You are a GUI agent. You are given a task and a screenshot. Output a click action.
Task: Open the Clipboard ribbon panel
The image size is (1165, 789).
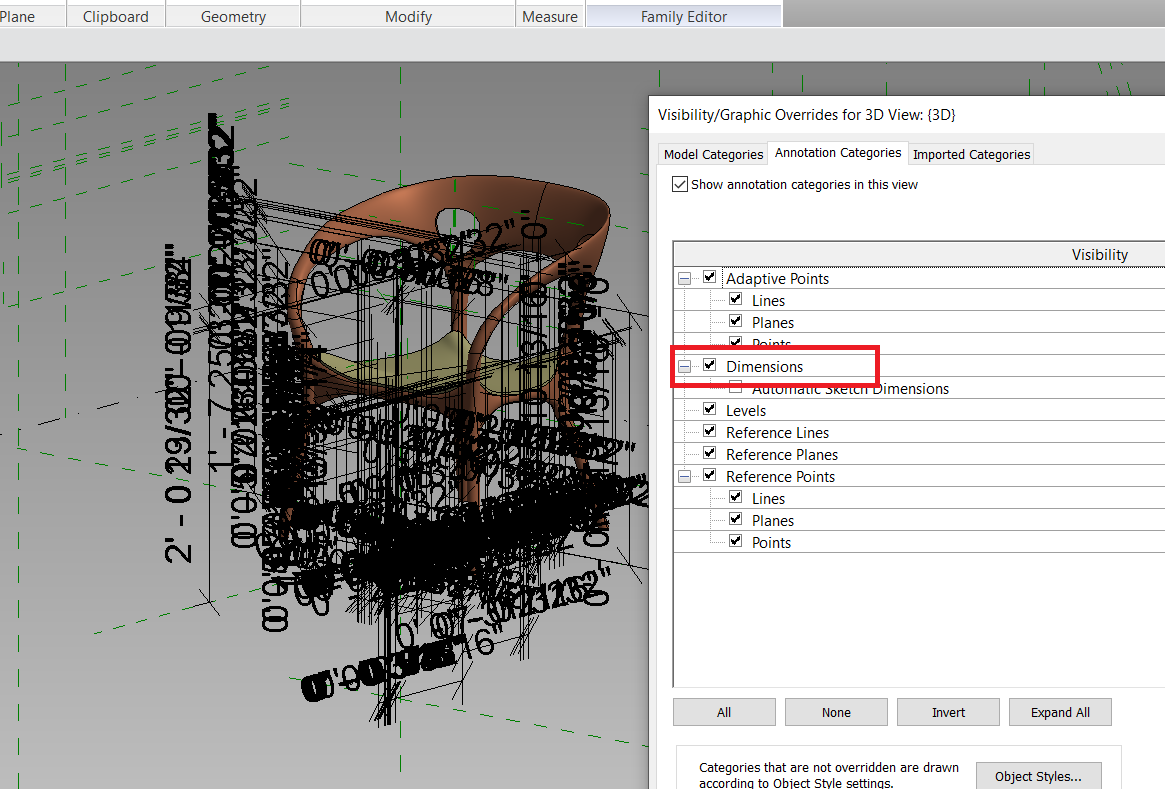[x=116, y=16]
